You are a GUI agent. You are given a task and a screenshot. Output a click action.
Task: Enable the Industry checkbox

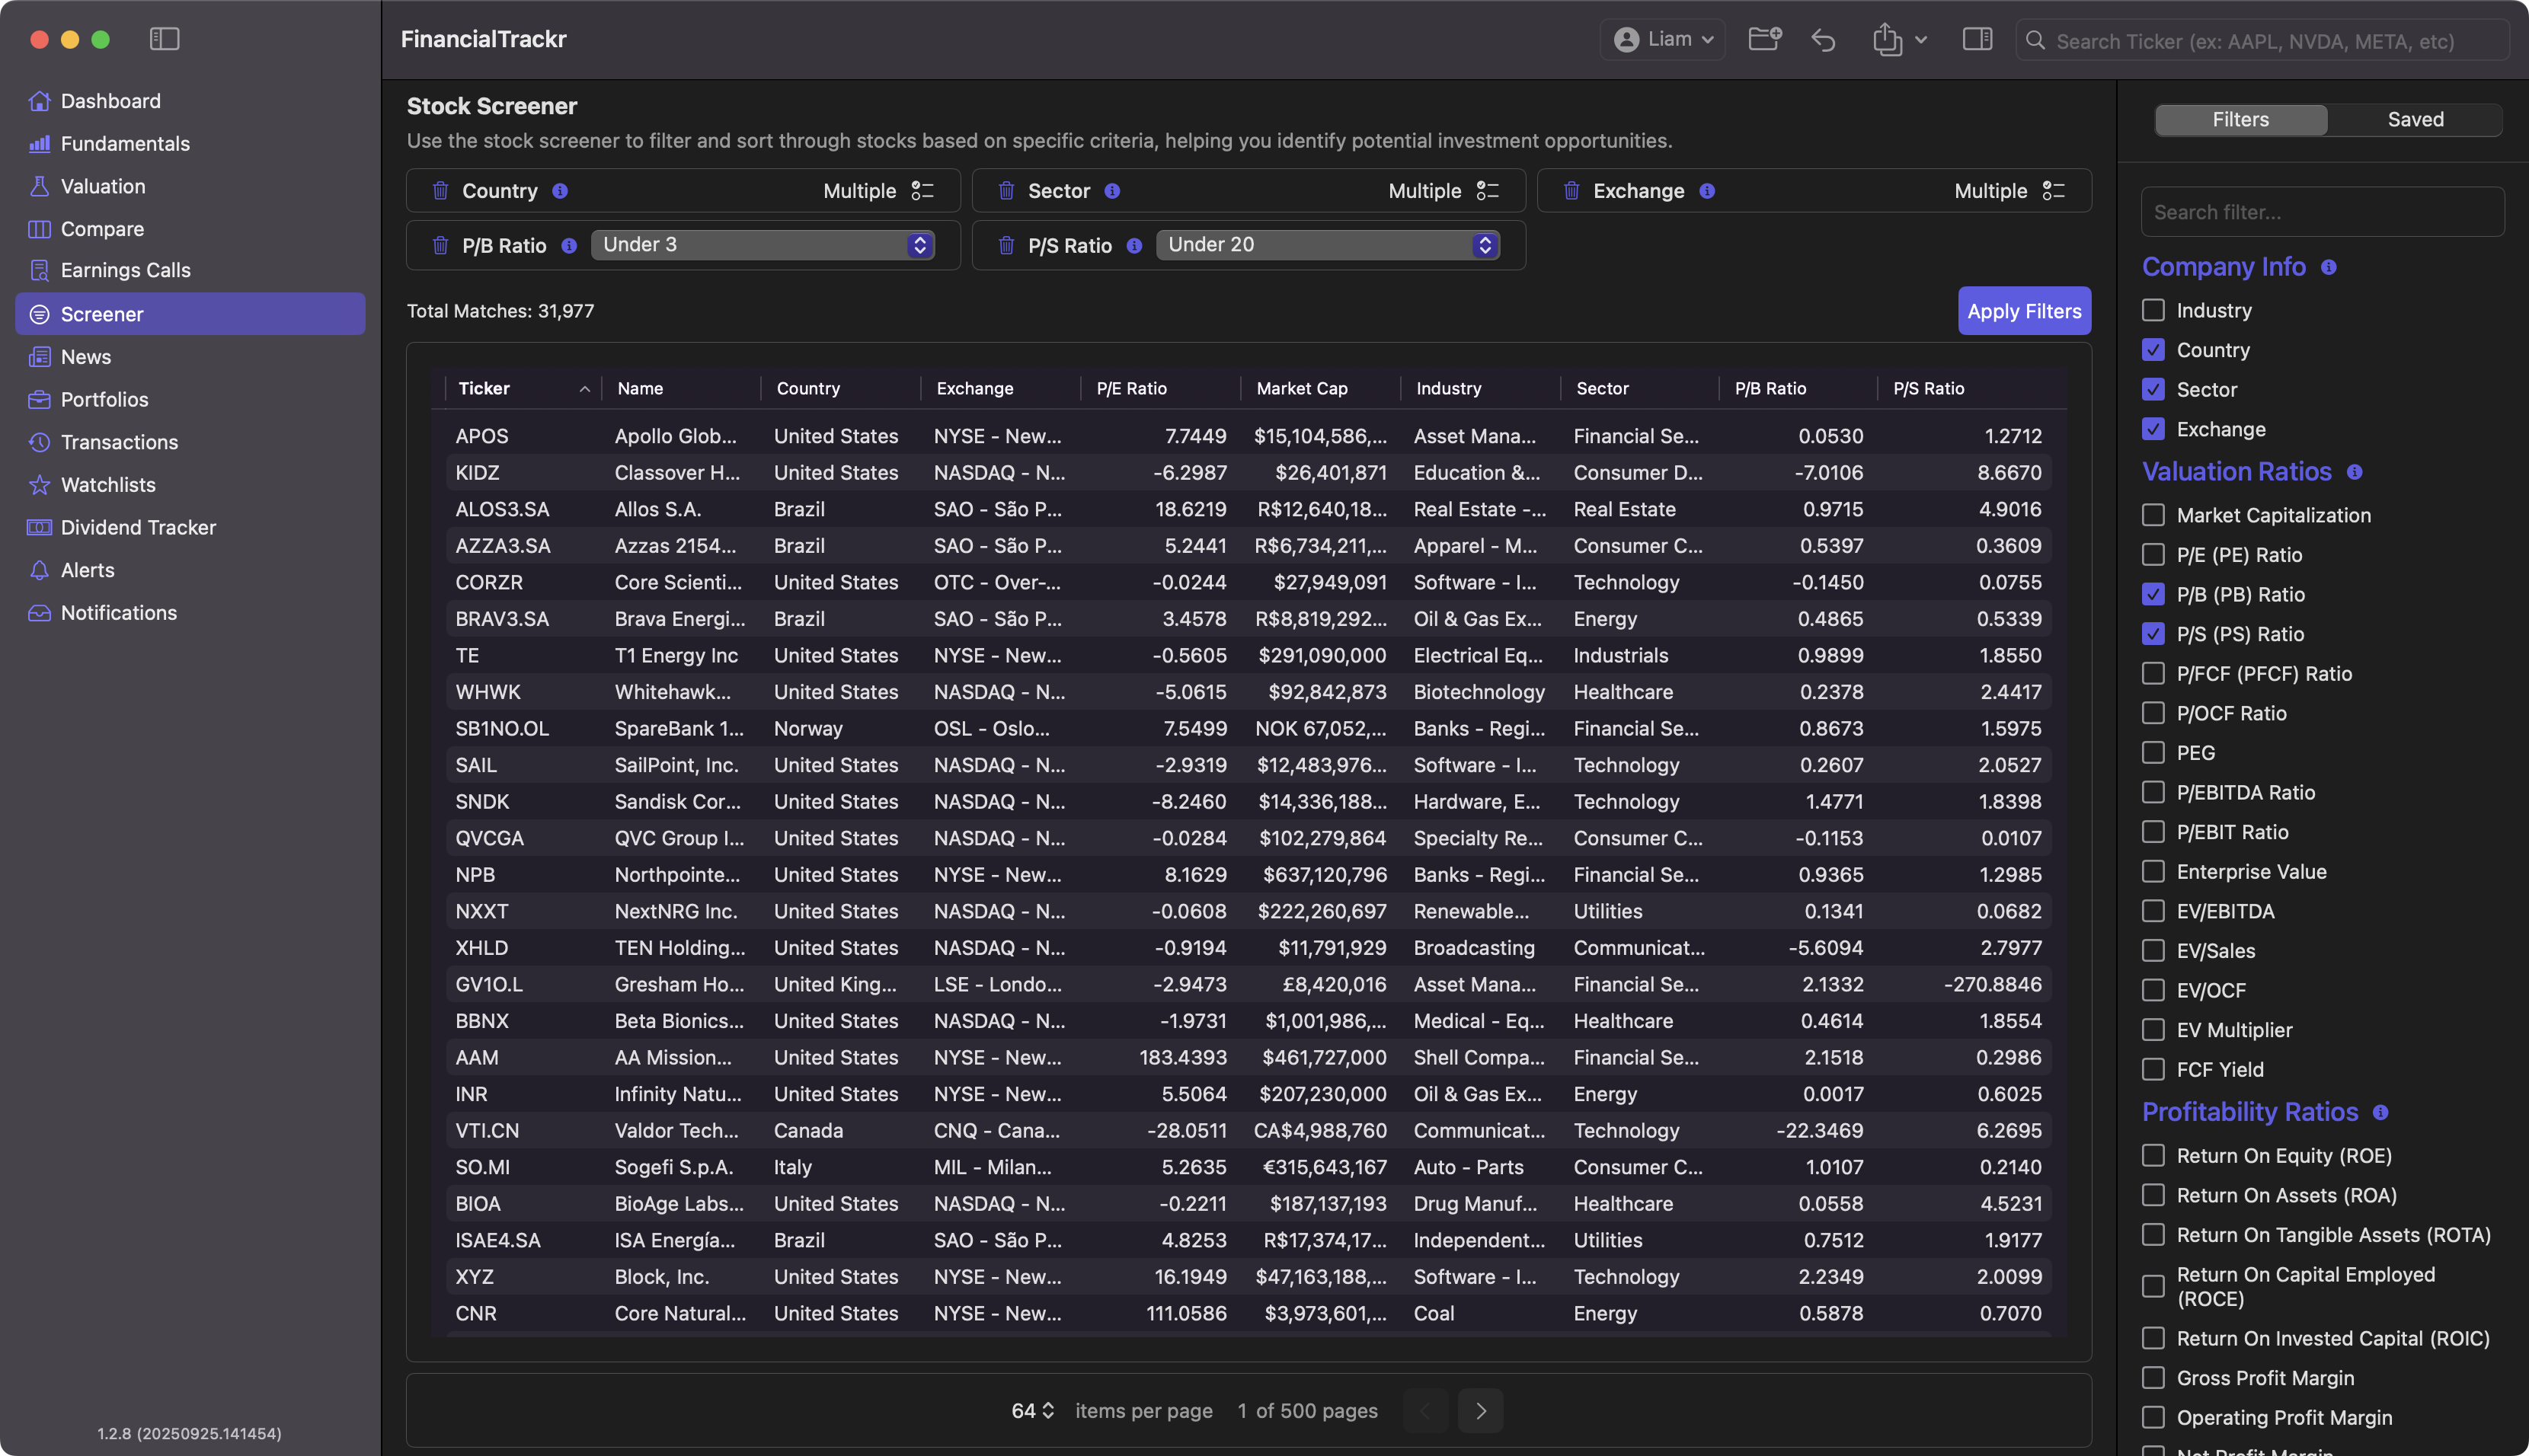tap(2153, 310)
